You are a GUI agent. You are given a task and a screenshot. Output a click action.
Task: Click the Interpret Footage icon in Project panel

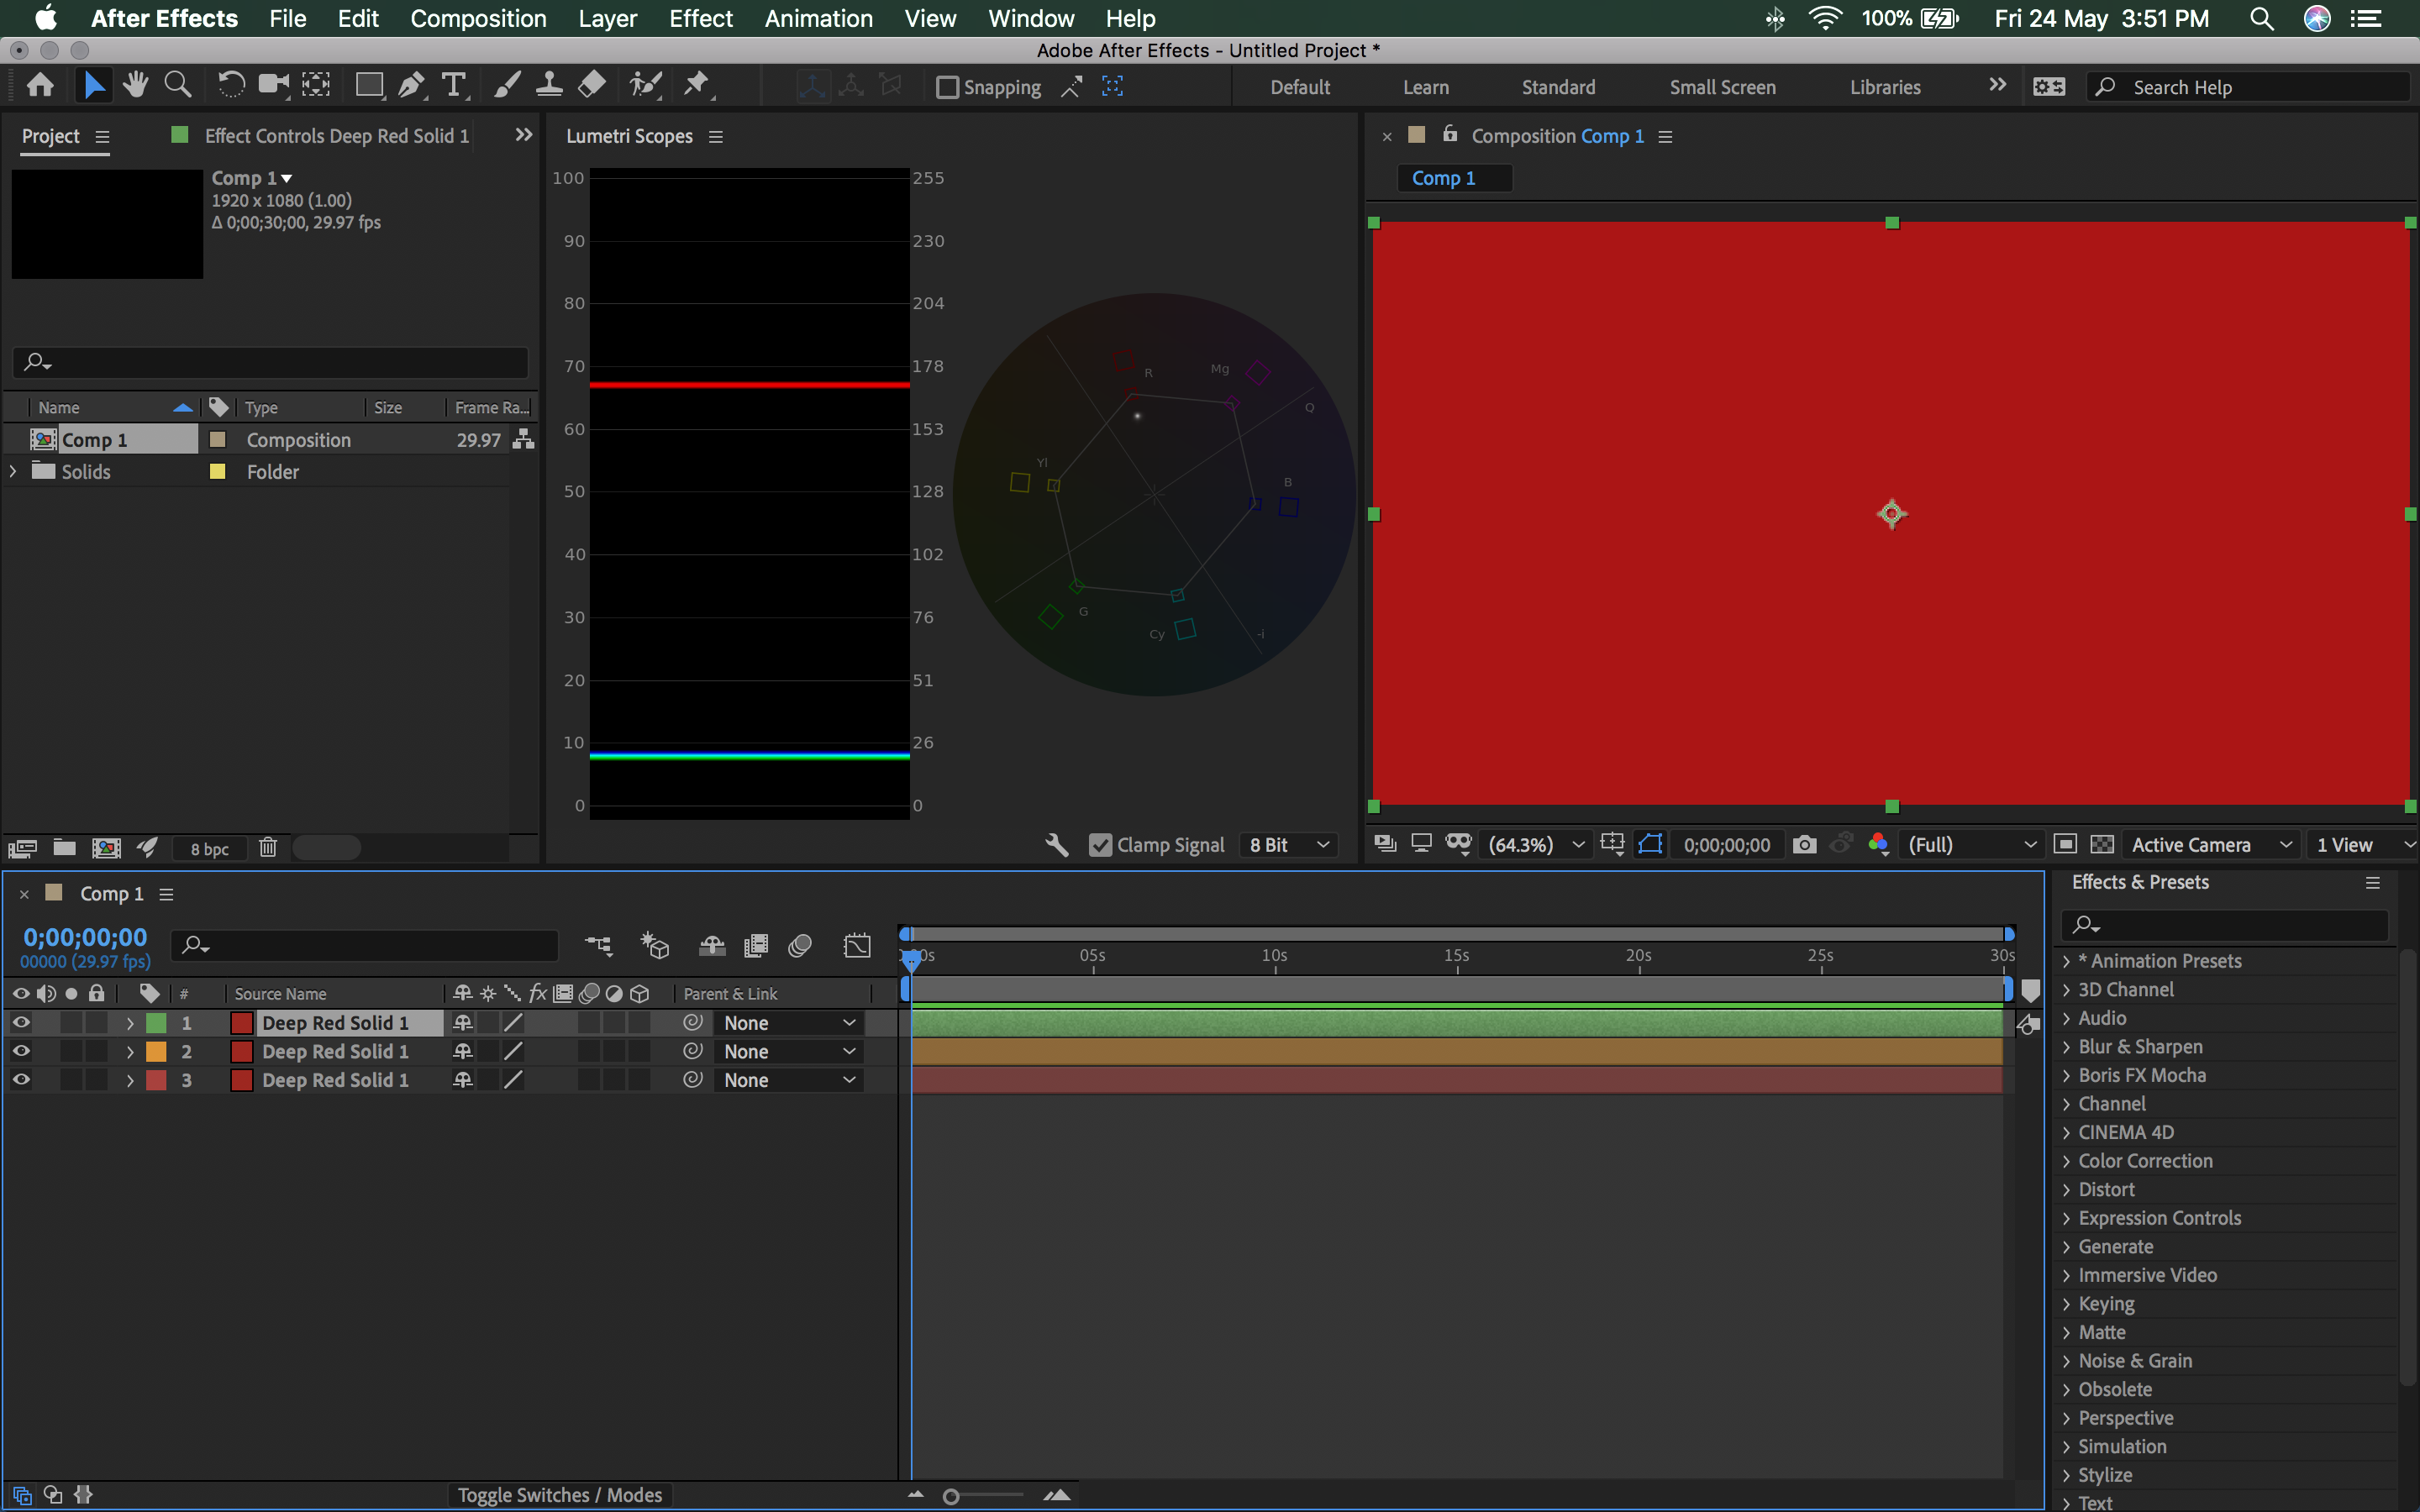click(x=22, y=848)
